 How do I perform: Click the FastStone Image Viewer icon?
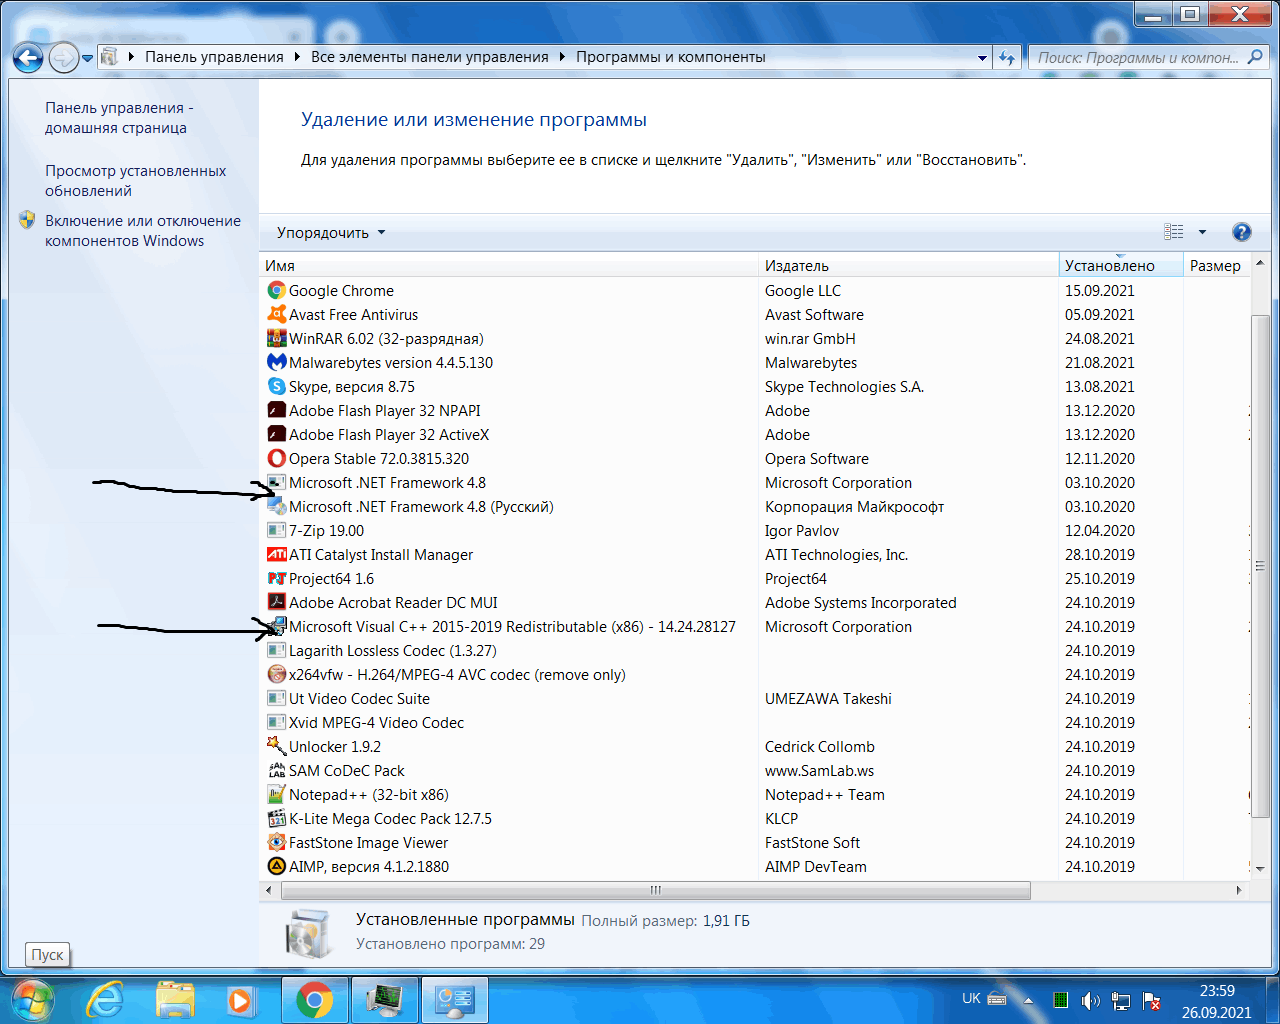coord(277,842)
